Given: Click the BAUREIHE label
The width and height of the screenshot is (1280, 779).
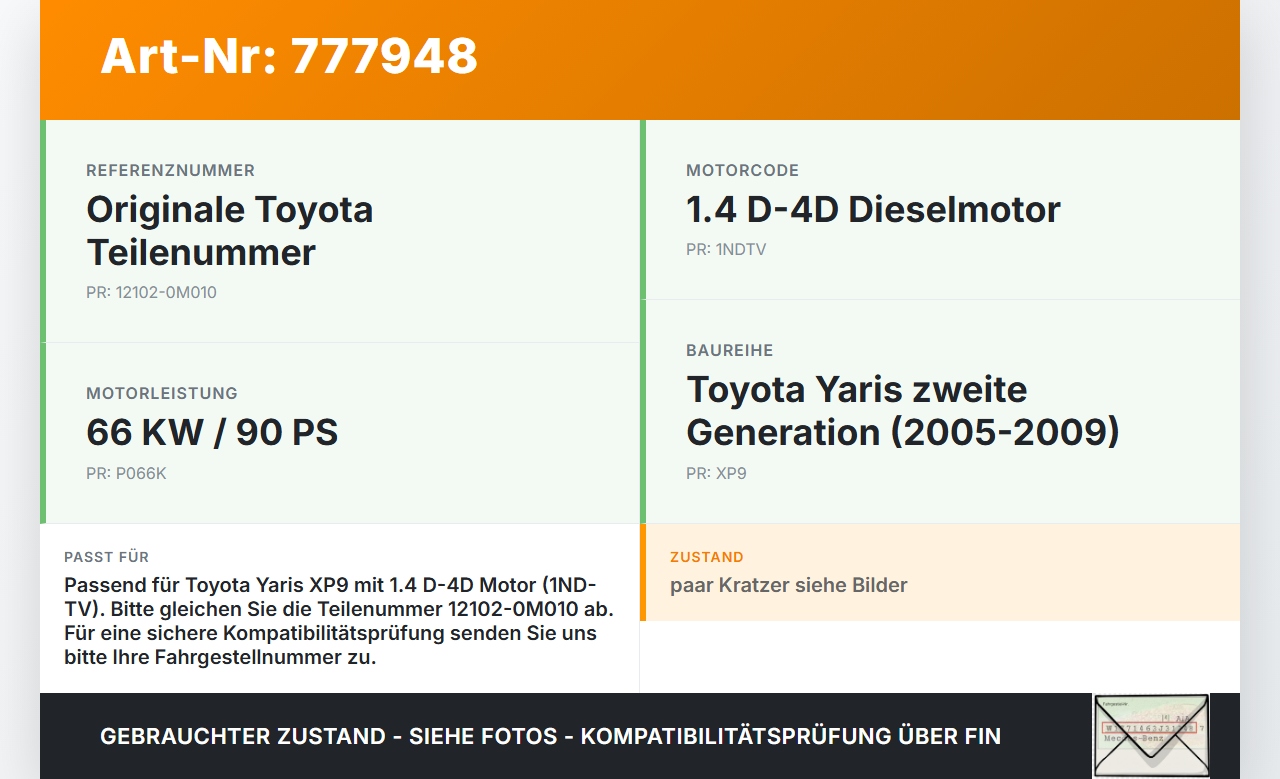Looking at the screenshot, I should point(730,350).
